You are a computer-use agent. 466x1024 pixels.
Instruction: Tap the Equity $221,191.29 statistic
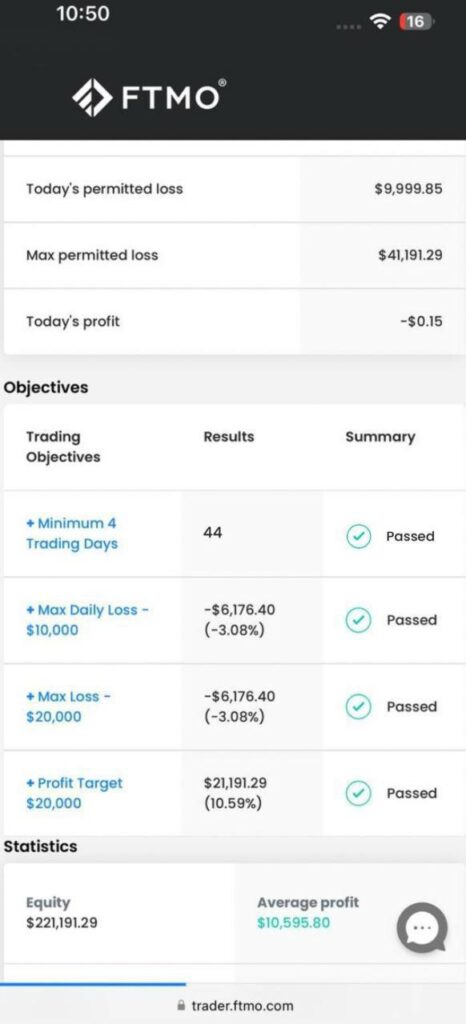[x=62, y=913]
